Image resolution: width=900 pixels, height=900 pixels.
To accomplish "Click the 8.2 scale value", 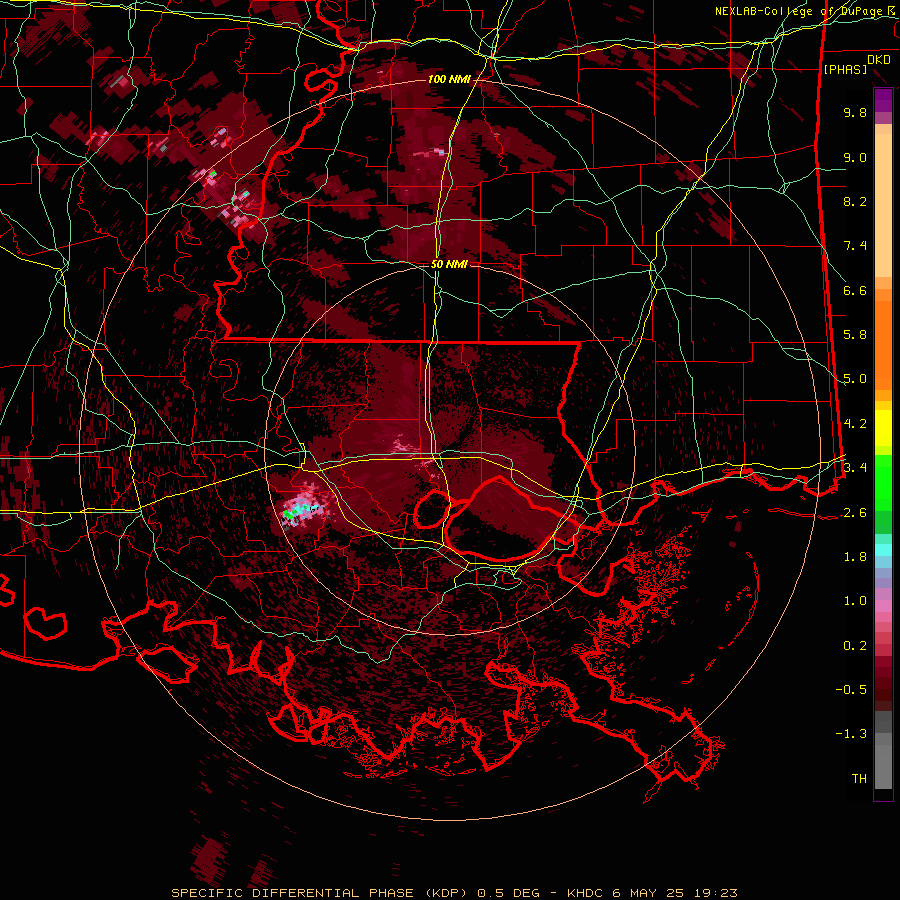I will pyautogui.click(x=855, y=201).
